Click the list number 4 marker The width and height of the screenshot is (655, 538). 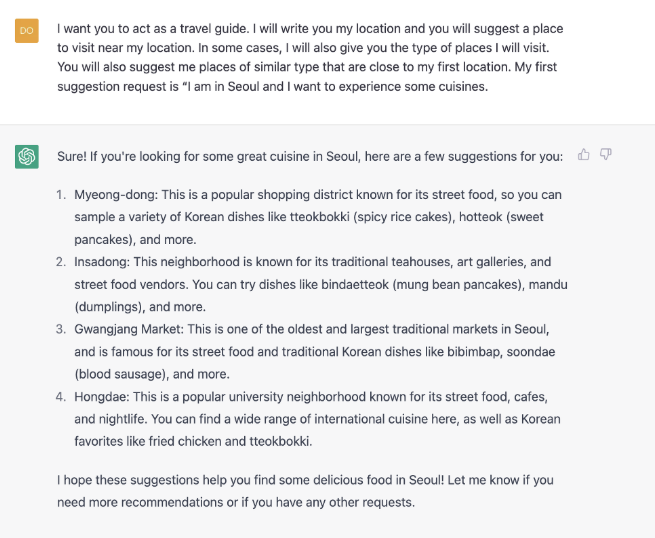point(60,397)
